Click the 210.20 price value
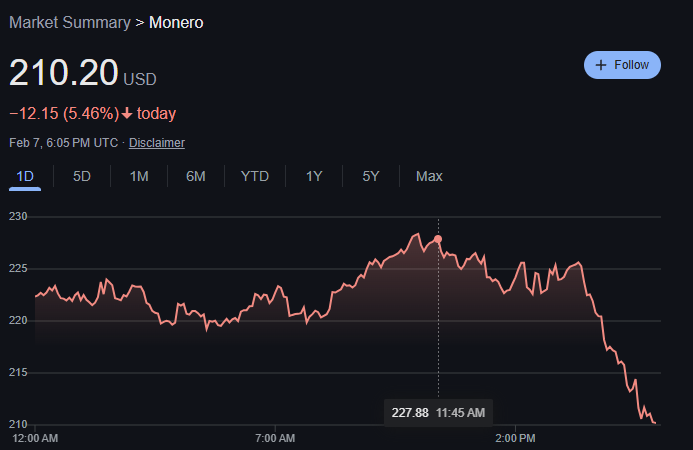 click(x=64, y=72)
